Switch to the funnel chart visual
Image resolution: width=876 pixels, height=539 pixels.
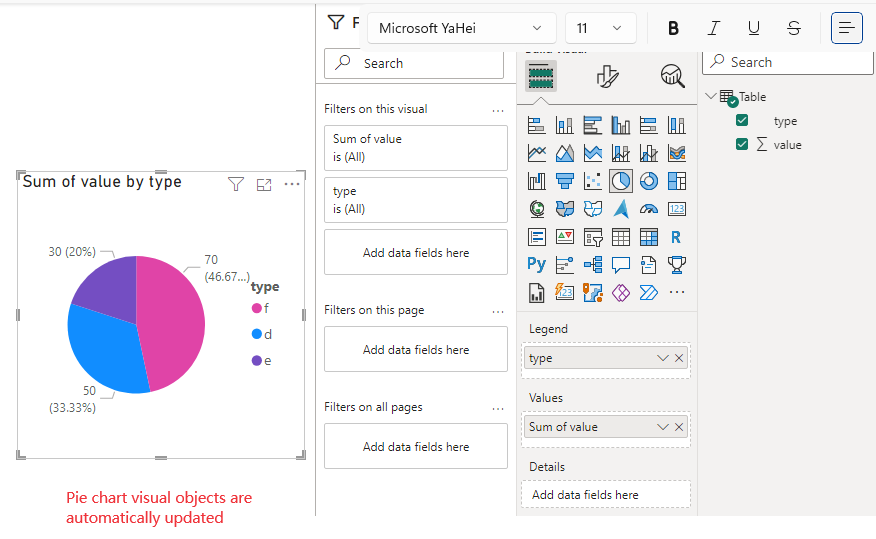[x=564, y=180]
